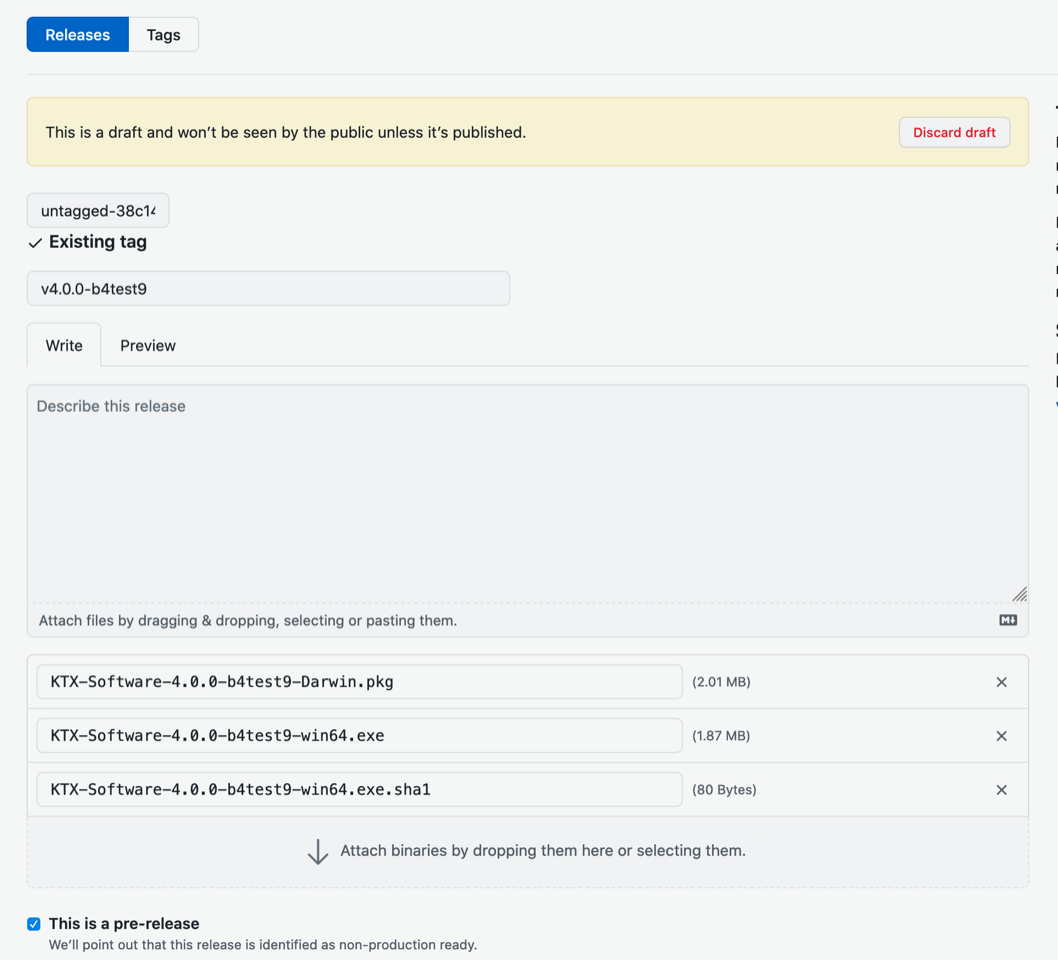
Task: Switch to the Preview tab
Action: pos(147,345)
